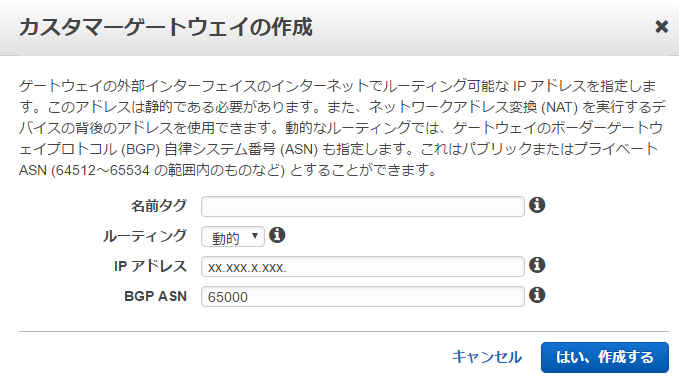Show info icon beside BGP ASN field
This screenshot has width=679, height=380.
pos(537,295)
